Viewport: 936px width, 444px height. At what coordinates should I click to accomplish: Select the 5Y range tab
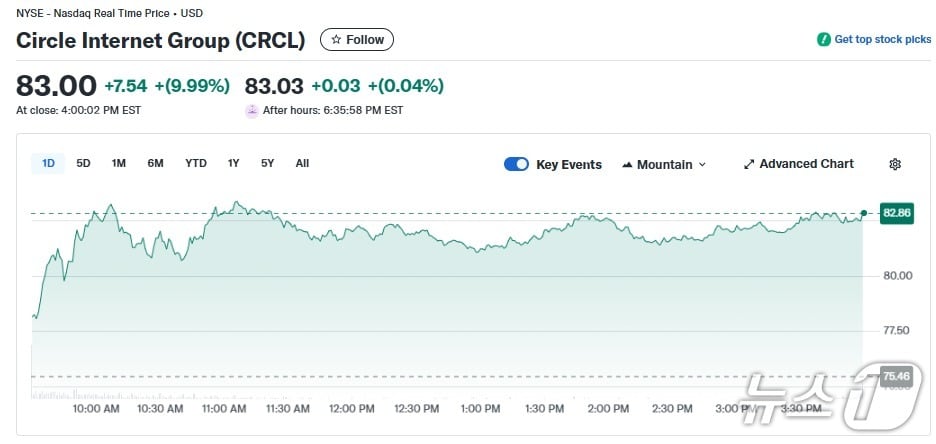pos(268,163)
